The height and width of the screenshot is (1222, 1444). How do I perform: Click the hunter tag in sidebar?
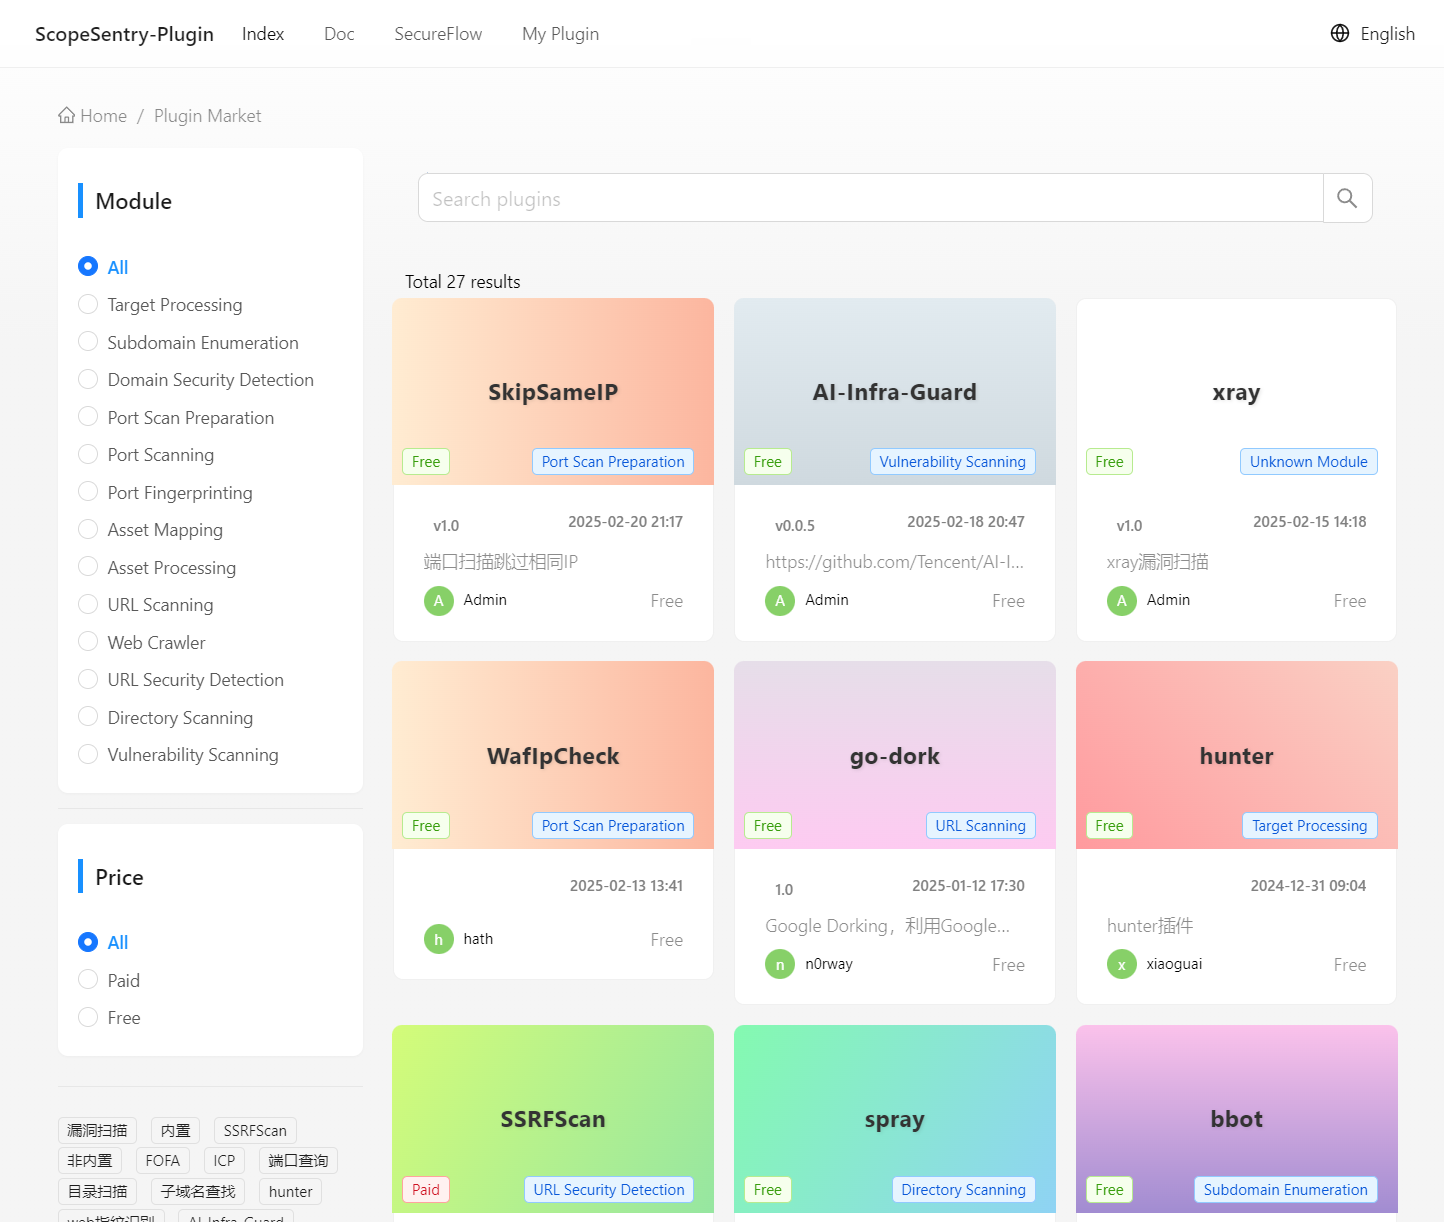[290, 1191]
